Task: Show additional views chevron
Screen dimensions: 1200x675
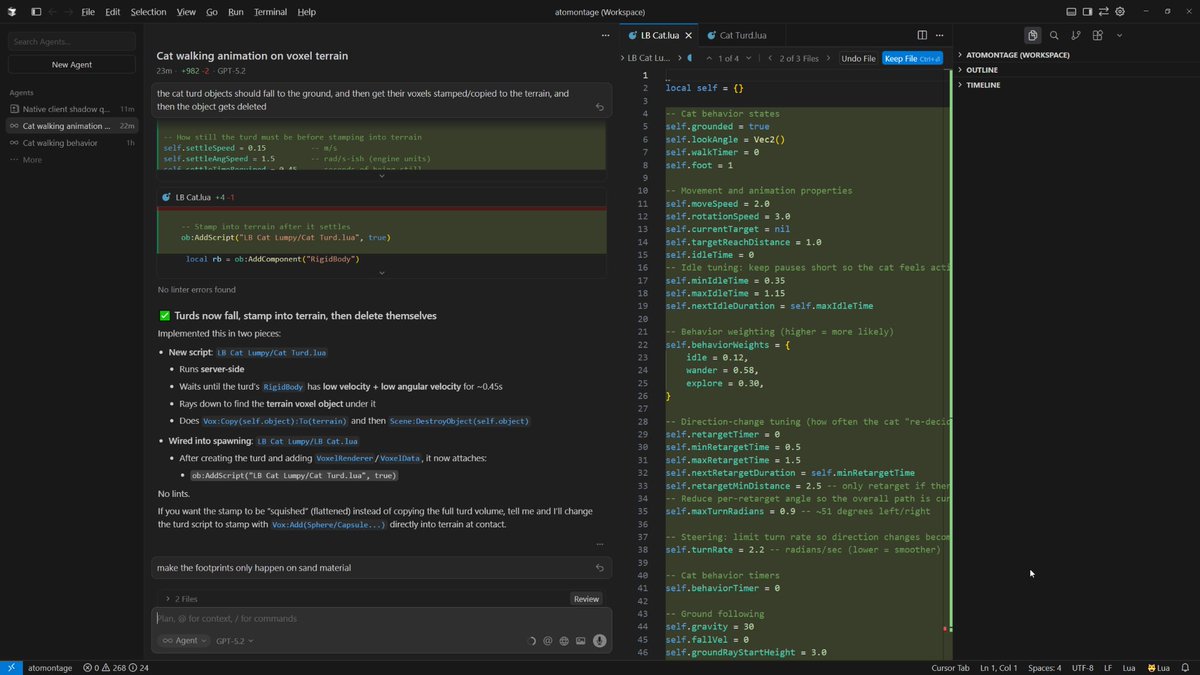Action: click(x=1119, y=35)
